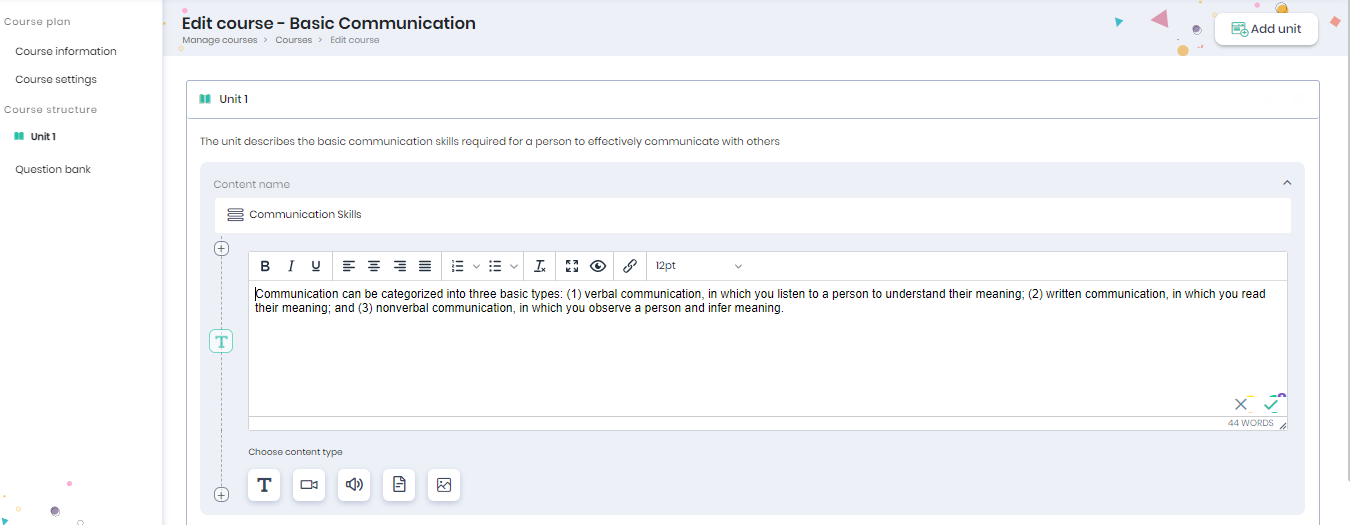Open Question bank in sidebar
This screenshot has width=1350, height=525.
[x=53, y=169]
